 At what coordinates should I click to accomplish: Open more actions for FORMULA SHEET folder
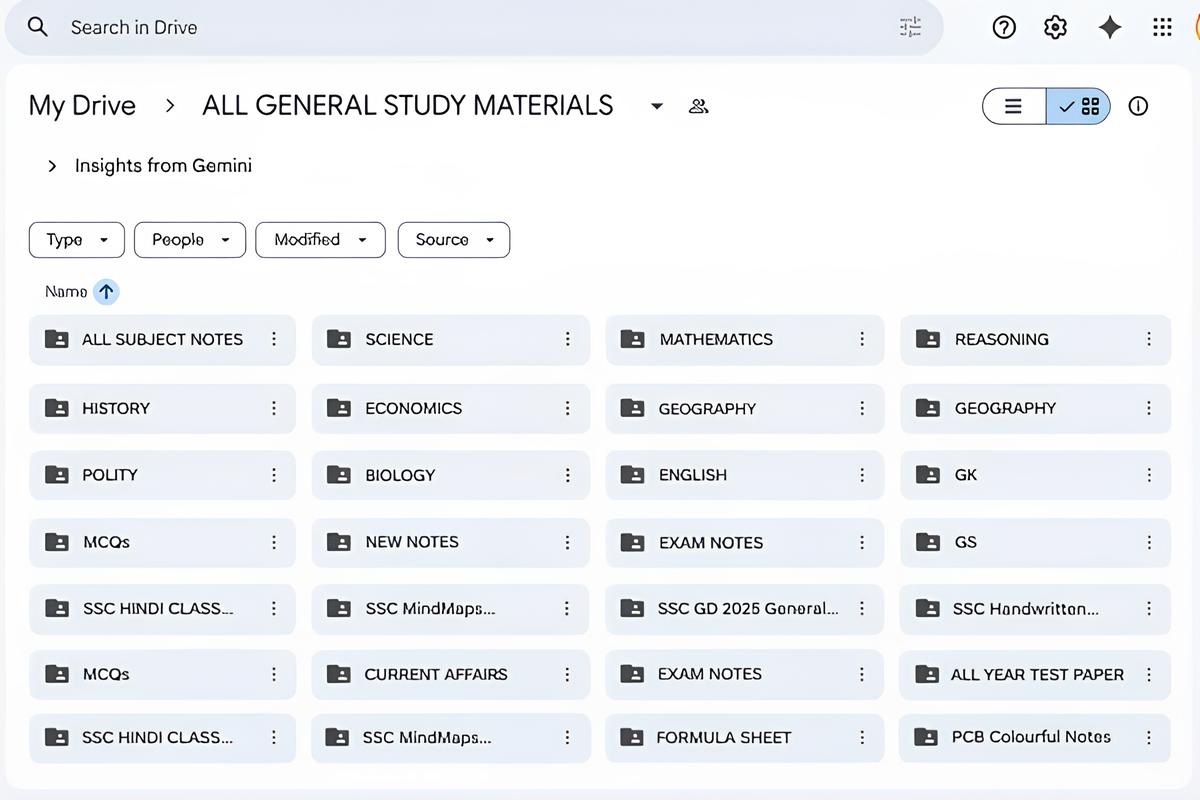(x=862, y=737)
